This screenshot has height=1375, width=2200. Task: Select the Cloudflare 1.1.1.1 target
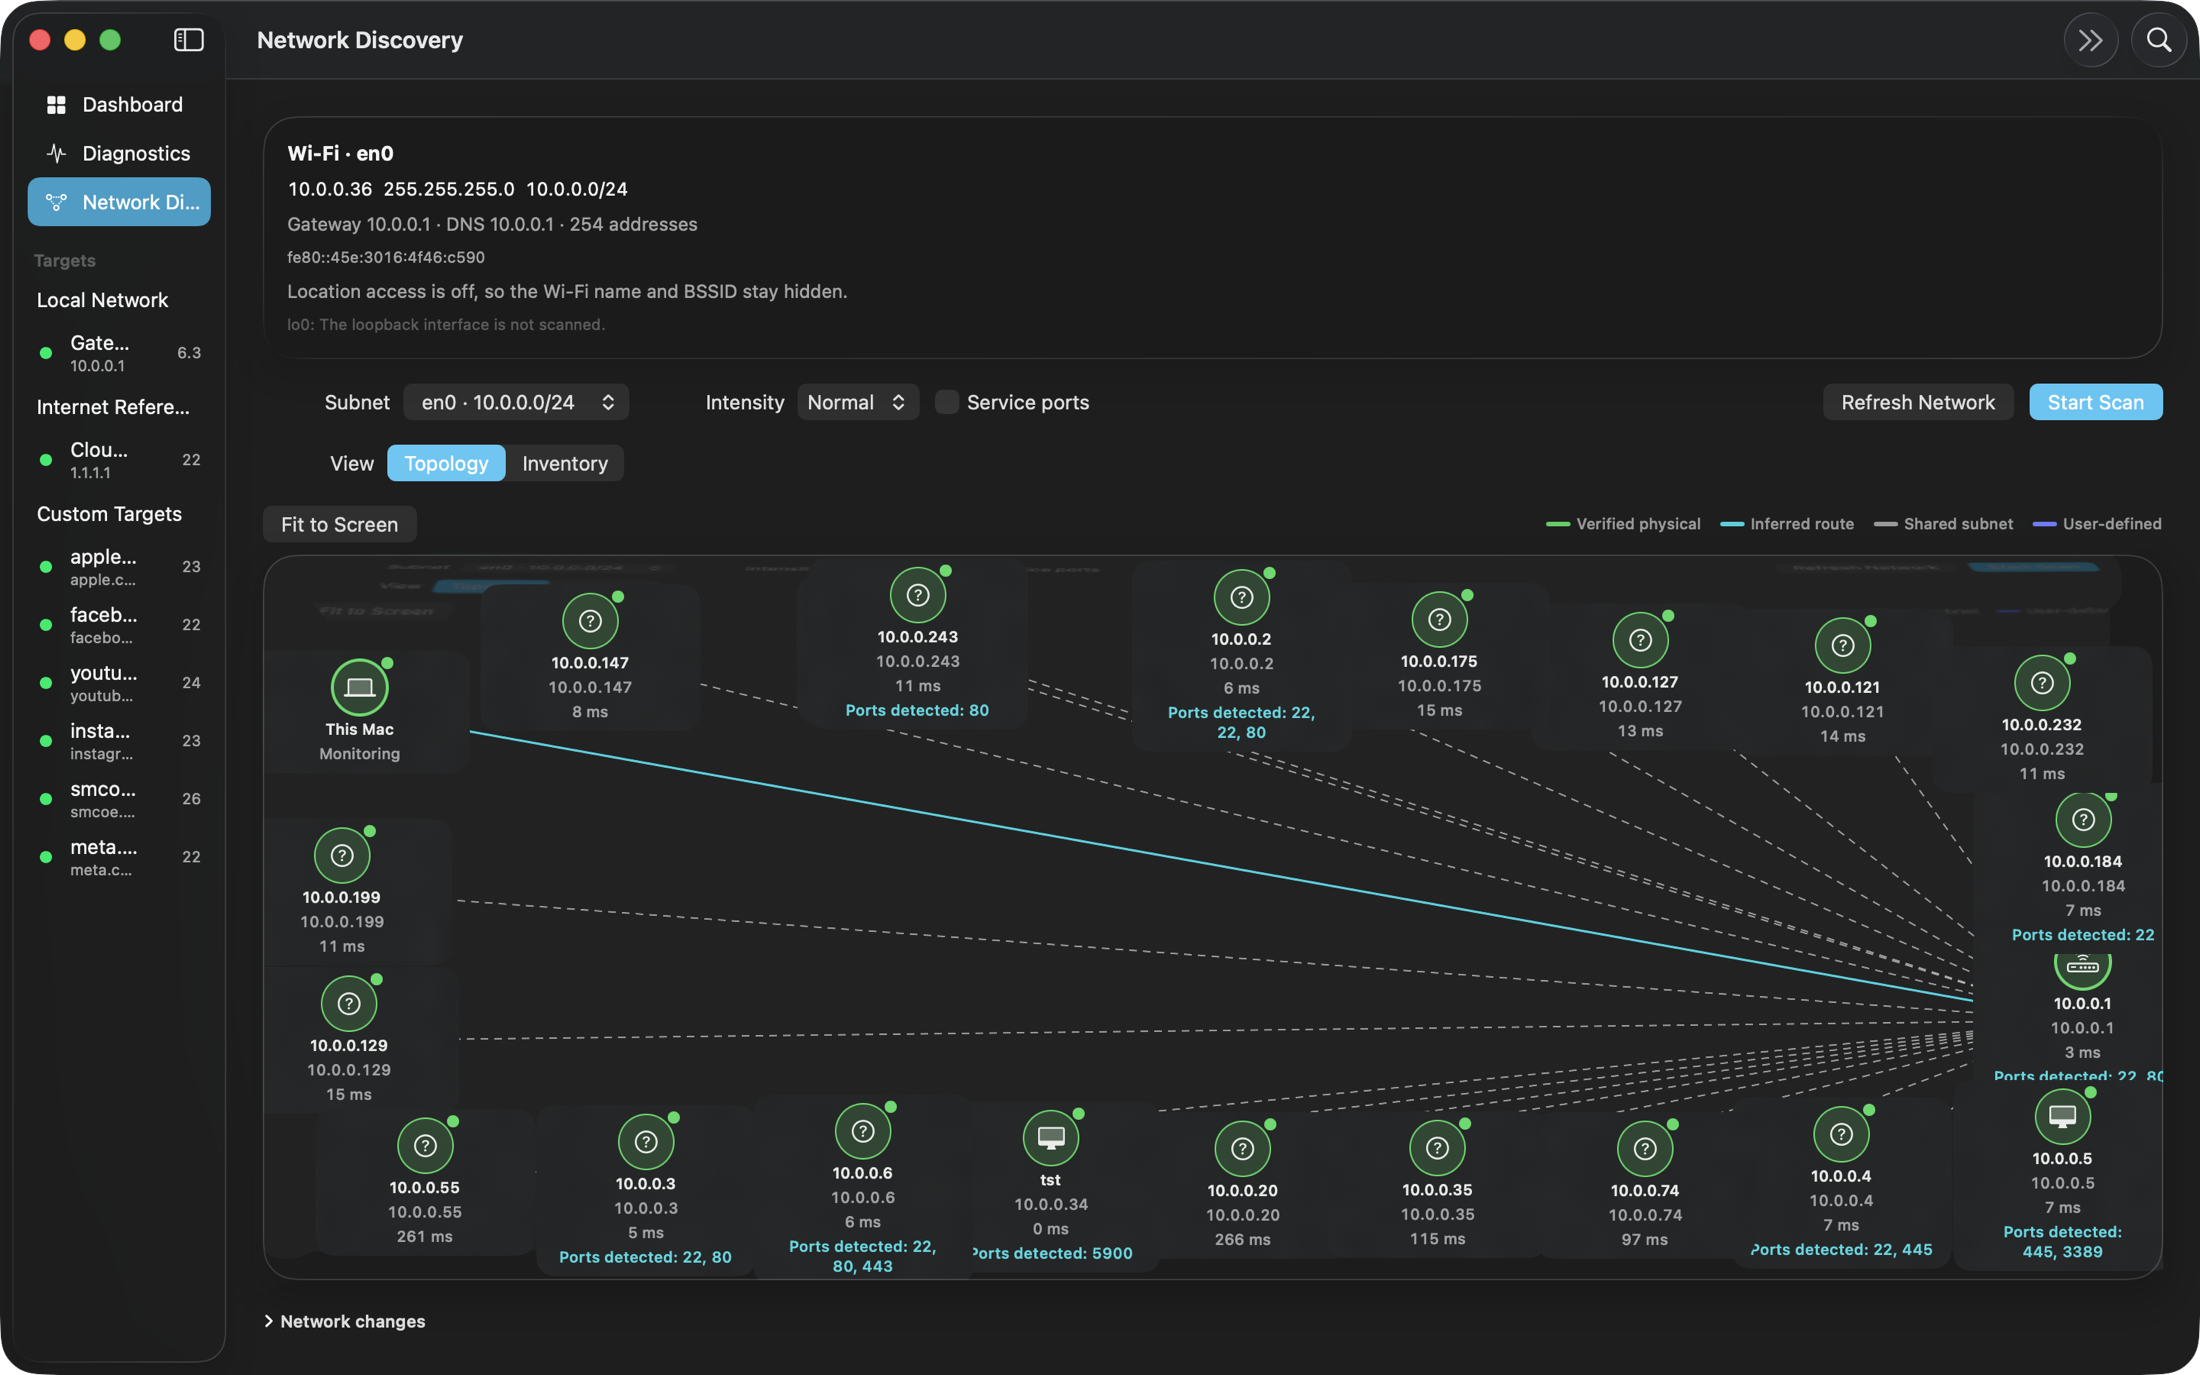[119, 460]
